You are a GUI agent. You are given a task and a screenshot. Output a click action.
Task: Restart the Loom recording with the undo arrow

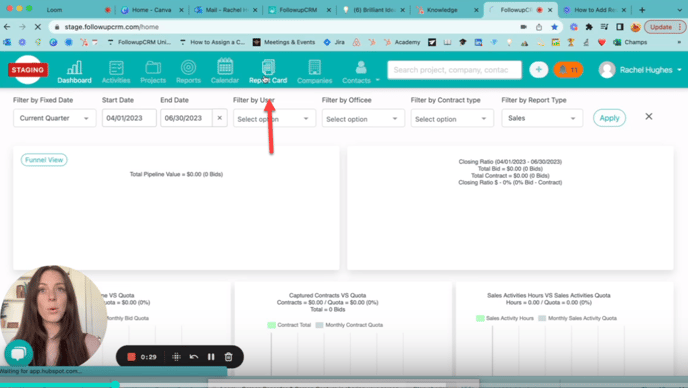pyautogui.click(x=194, y=357)
